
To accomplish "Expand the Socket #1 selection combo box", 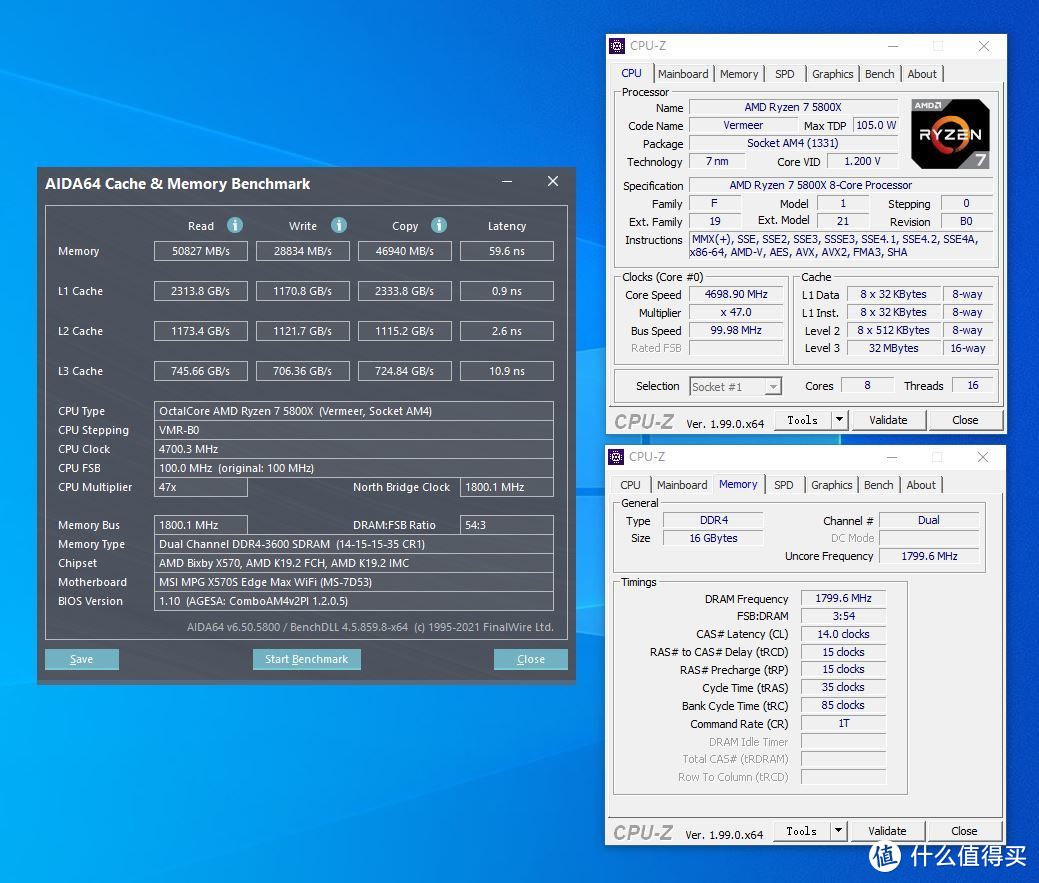I will coord(736,386).
